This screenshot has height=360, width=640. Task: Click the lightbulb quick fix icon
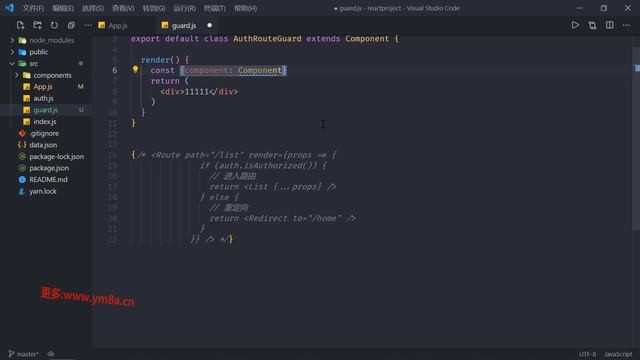point(136,70)
